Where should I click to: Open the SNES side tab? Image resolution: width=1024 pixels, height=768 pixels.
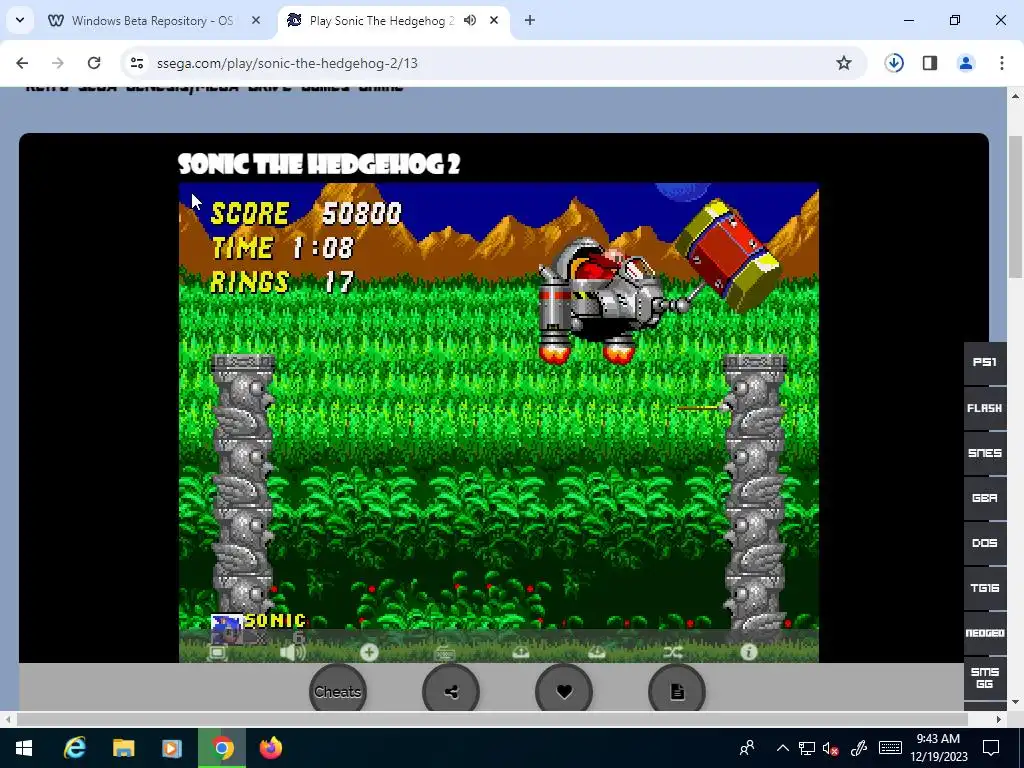coord(985,453)
